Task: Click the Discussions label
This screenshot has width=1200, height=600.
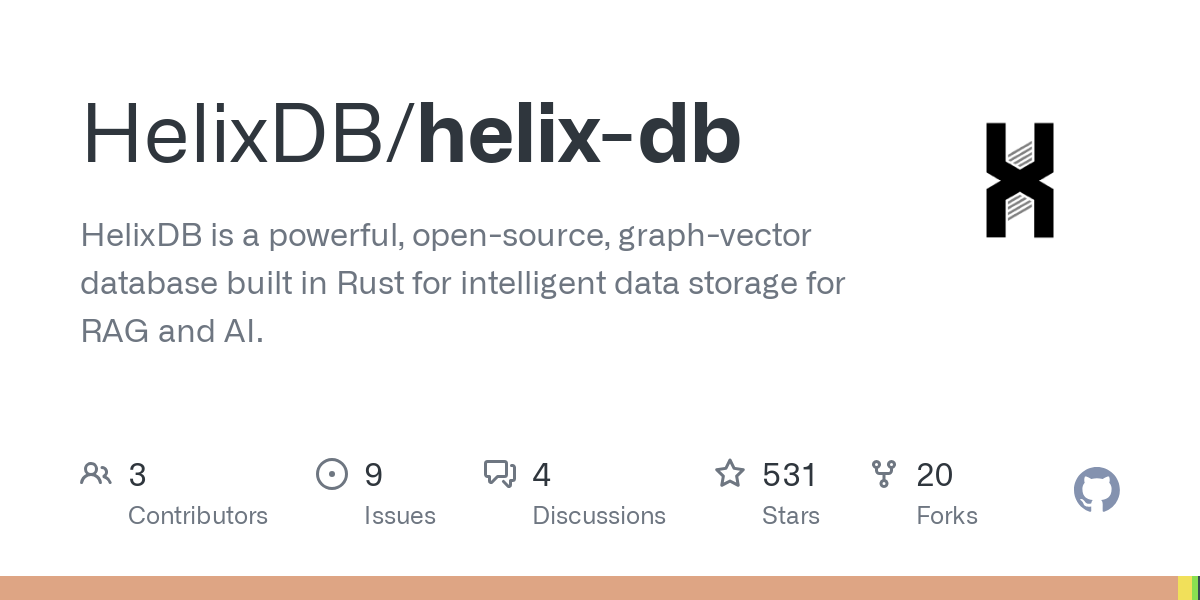Action: tap(599, 516)
